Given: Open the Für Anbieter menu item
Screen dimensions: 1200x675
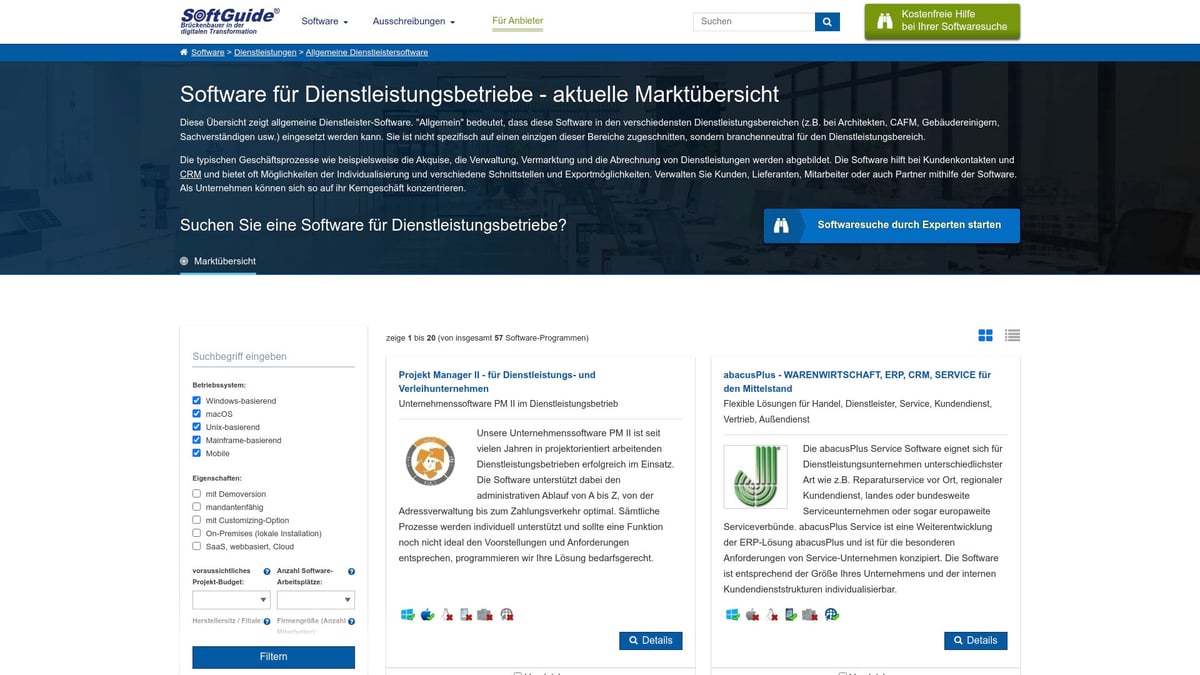Looking at the screenshot, I should coord(518,21).
